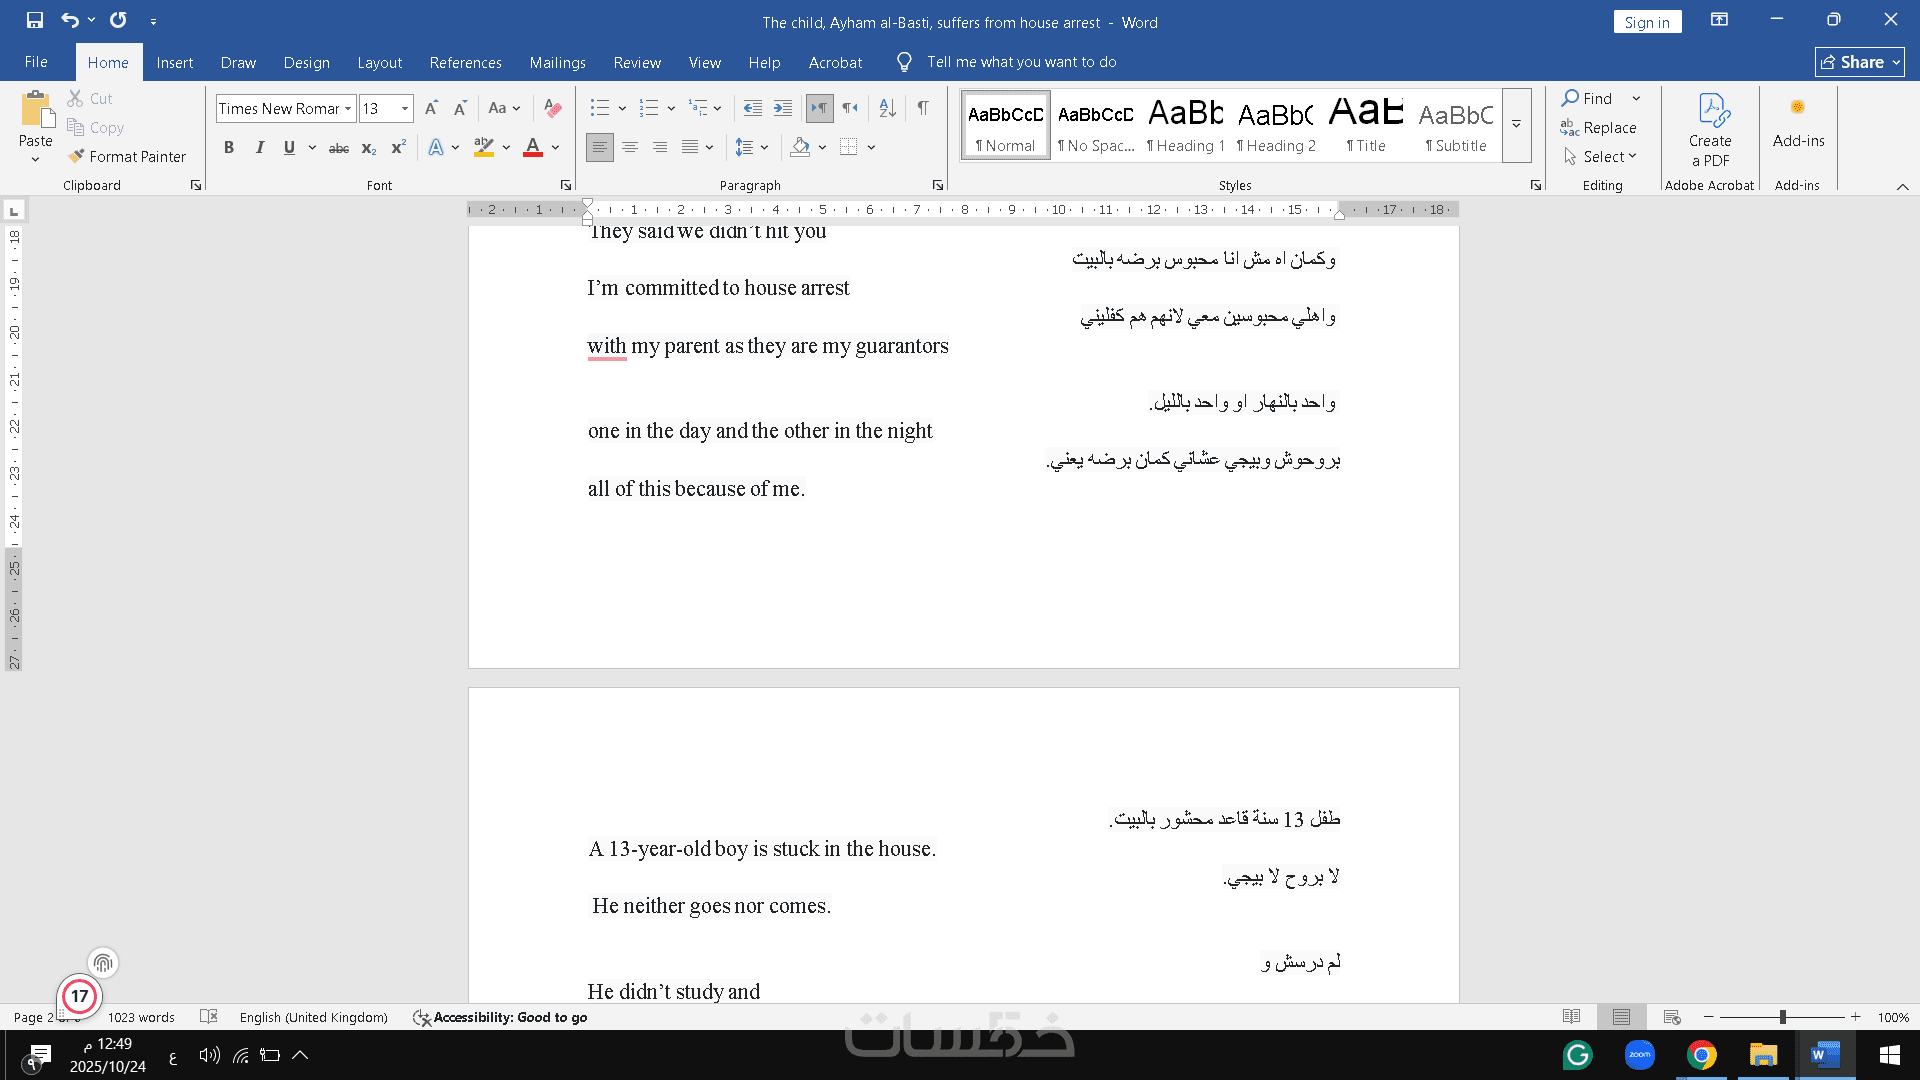Image resolution: width=1920 pixels, height=1080 pixels.
Task: Switch to the References tab
Action: 465,62
